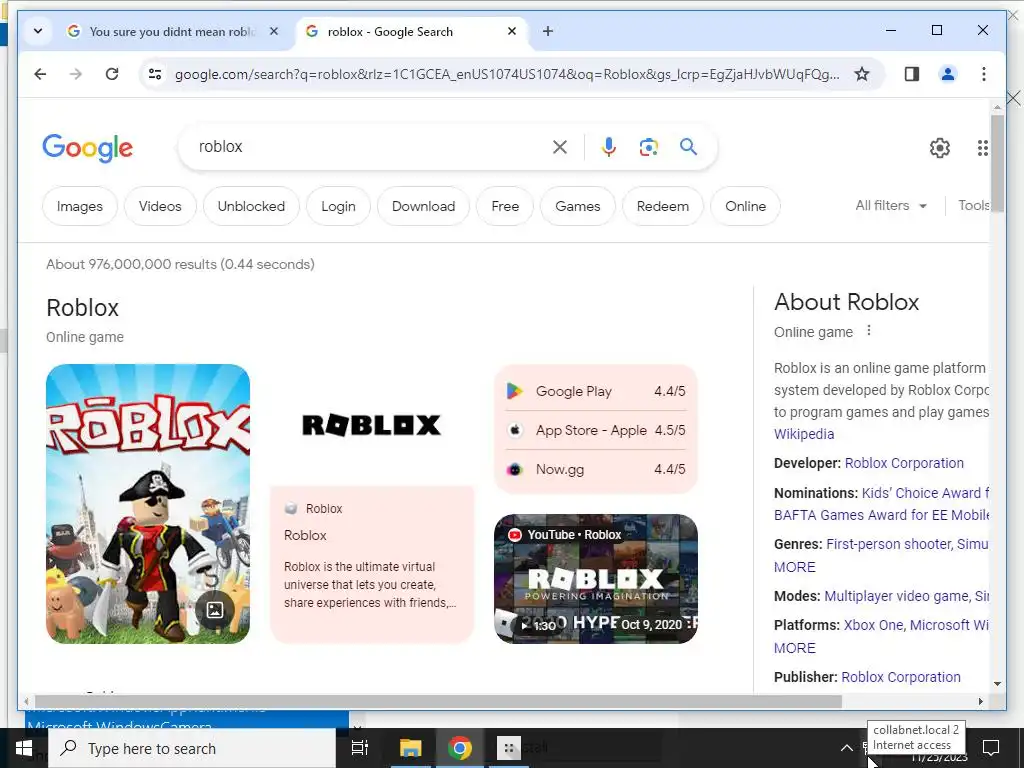Screen dimensions: 1024x768
Task: Close the roblox Google Search tab
Action: pos(512,31)
